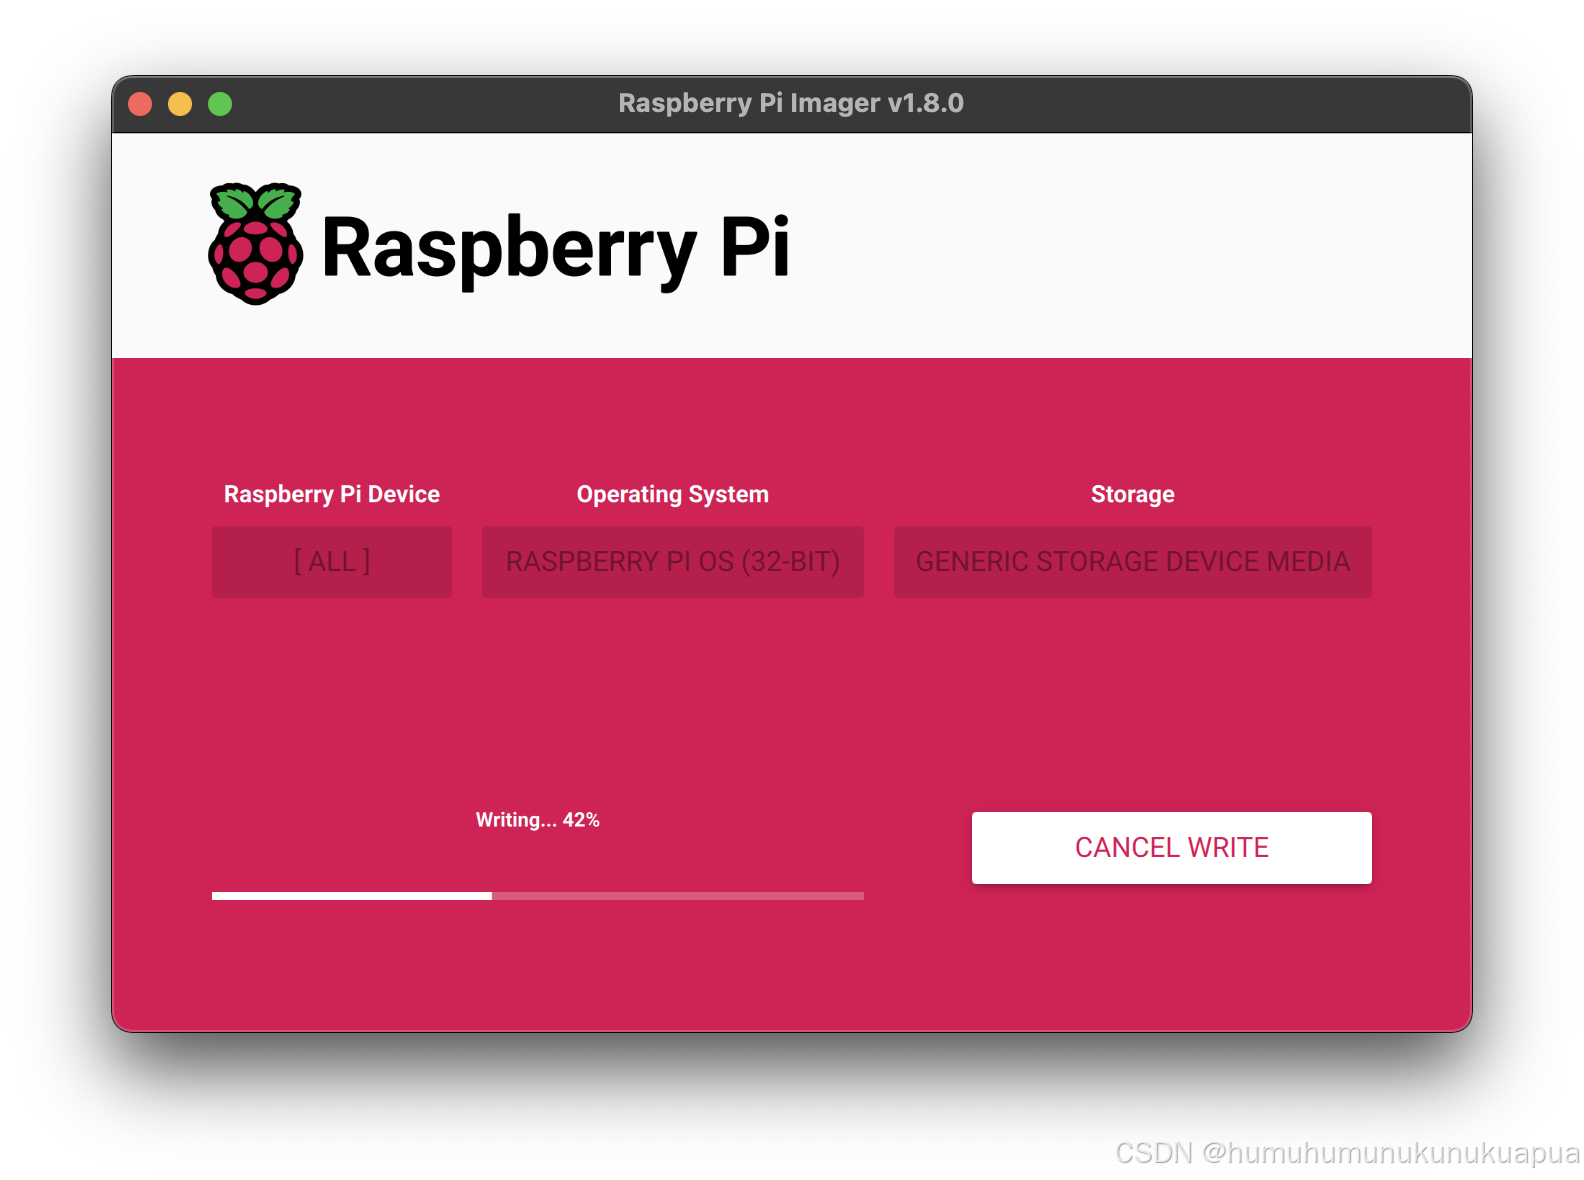Click the yellow minimize window button
Image resolution: width=1584 pixels, height=1180 pixels.
click(180, 104)
